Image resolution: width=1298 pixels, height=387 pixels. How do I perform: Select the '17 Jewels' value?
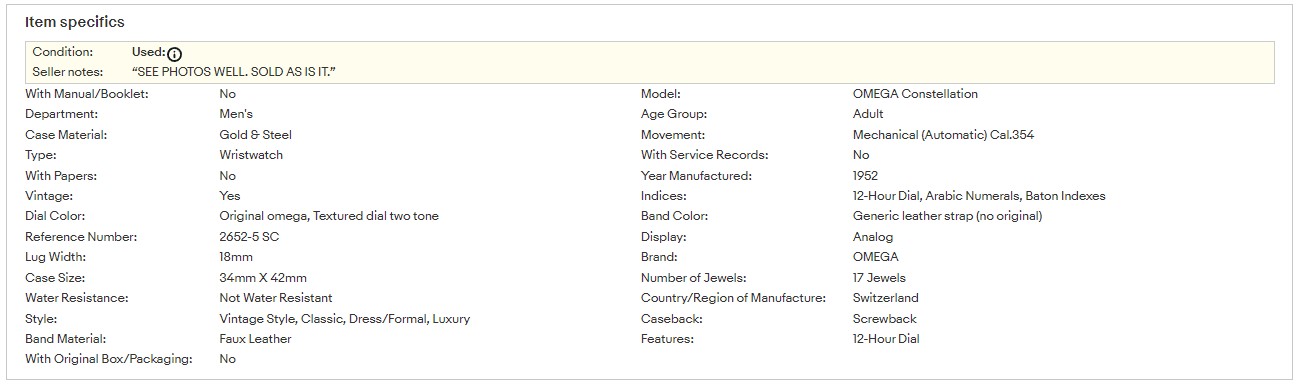880,278
